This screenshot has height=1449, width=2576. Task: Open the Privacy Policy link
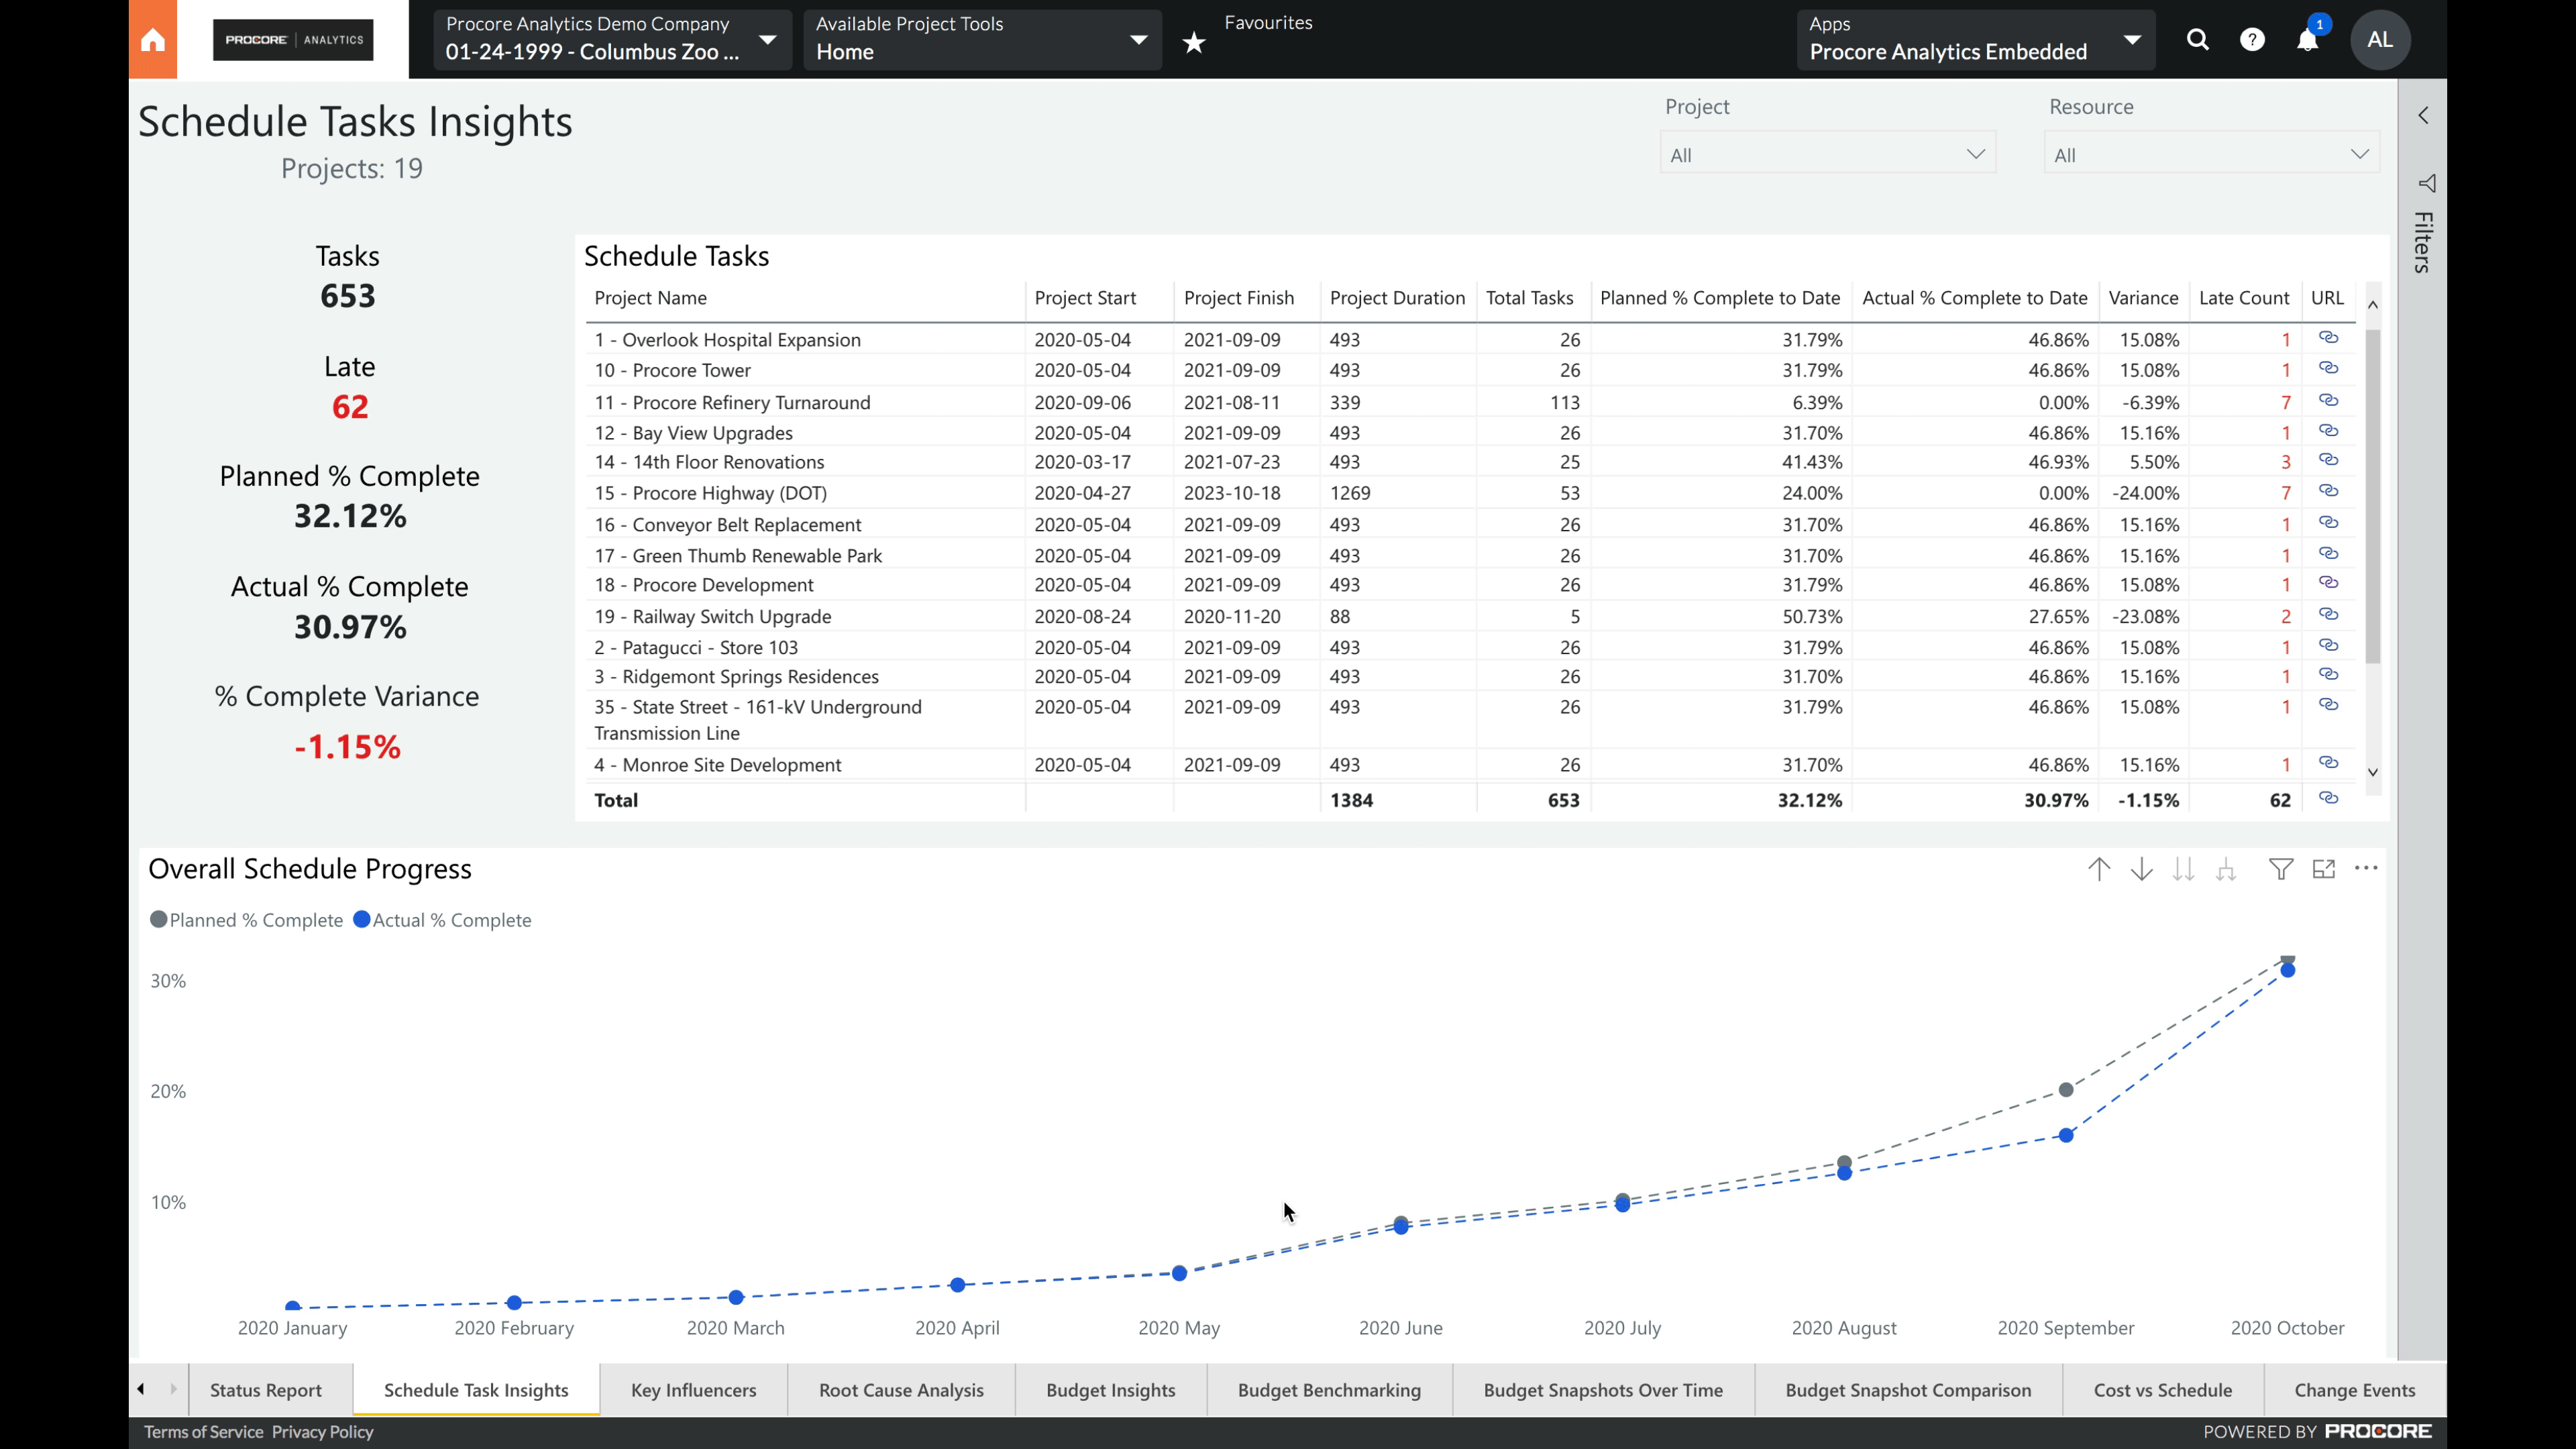pyautogui.click(x=322, y=1432)
